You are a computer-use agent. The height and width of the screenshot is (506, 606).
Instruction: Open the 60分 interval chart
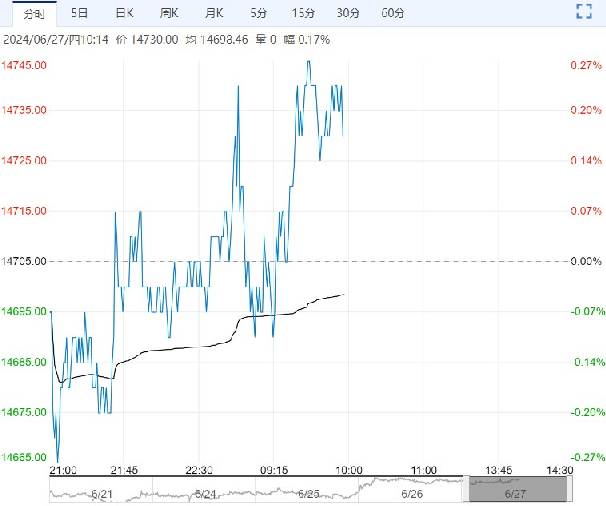(393, 13)
